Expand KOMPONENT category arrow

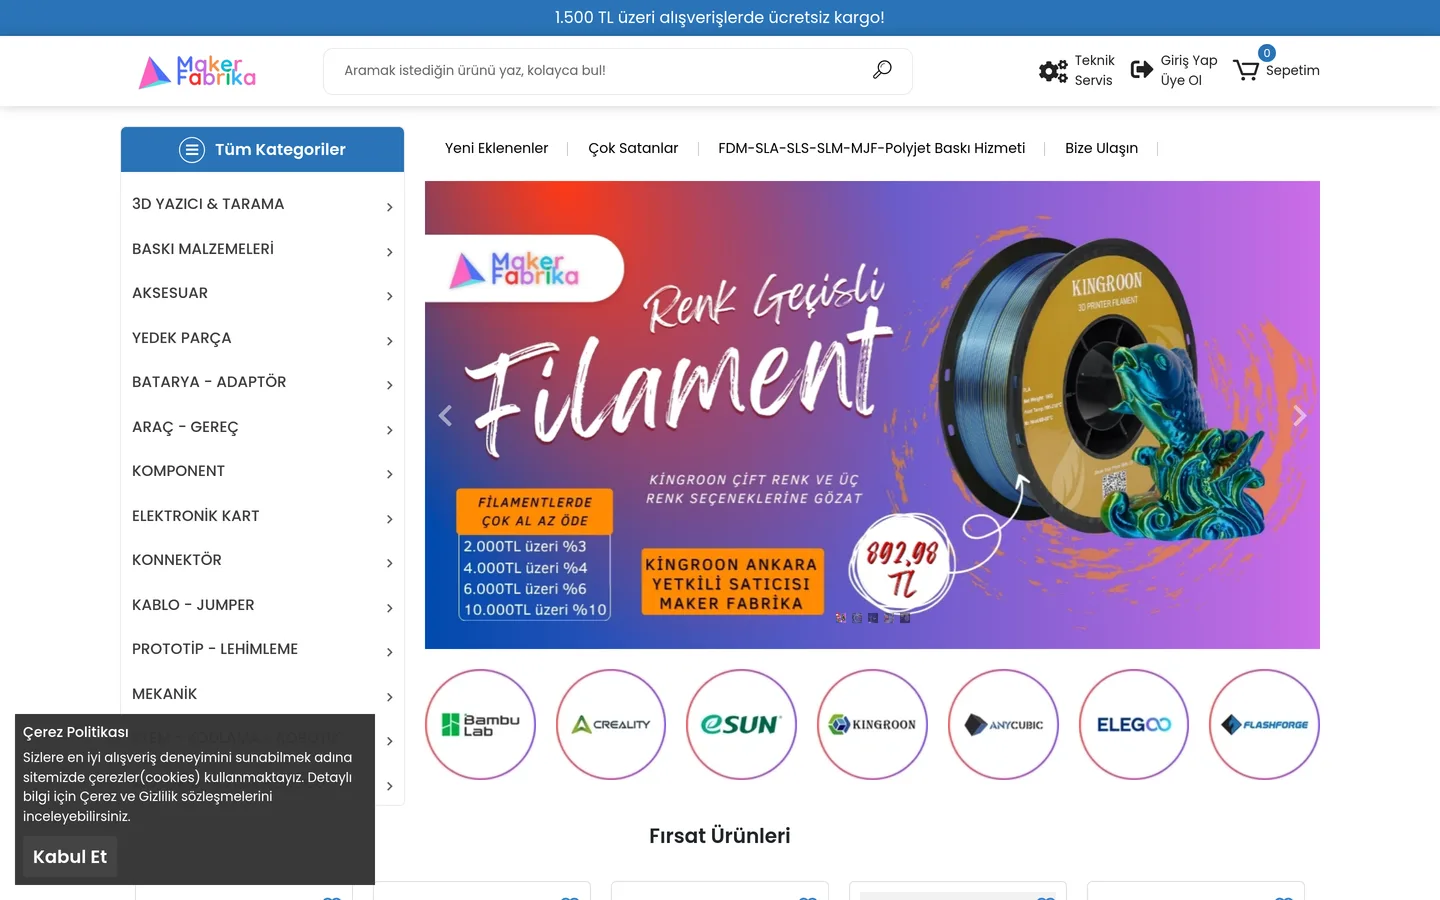(390, 474)
